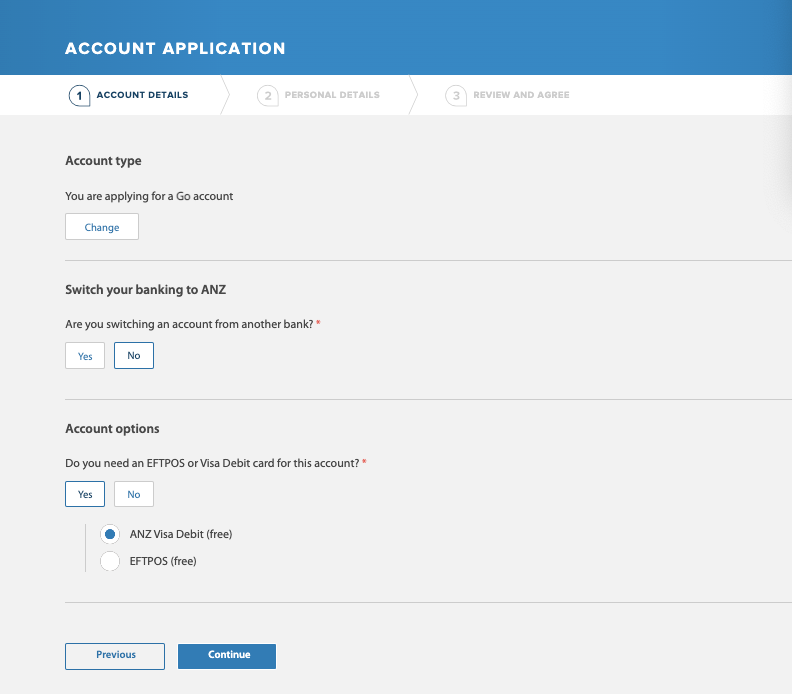Click the Previous button

tap(115, 656)
